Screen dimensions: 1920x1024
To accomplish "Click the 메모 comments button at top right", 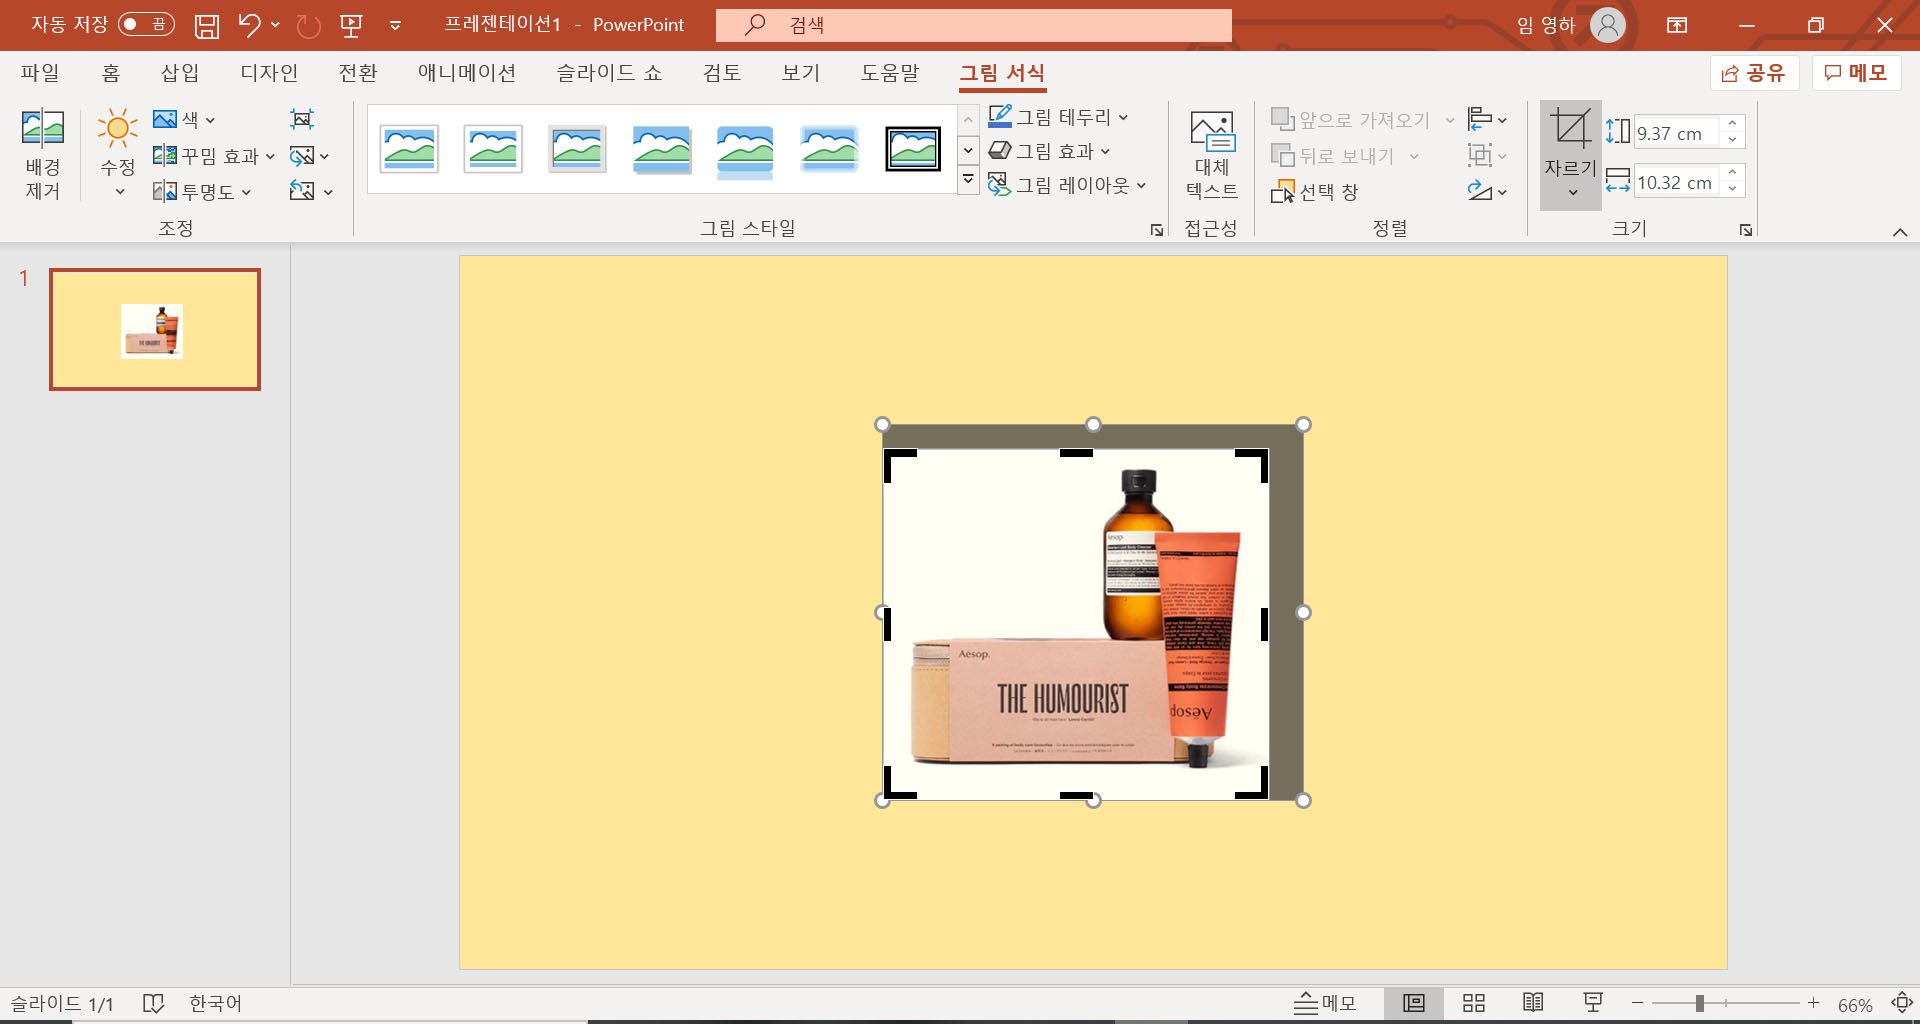I will pyautogui.click(x=1856, y=73).
